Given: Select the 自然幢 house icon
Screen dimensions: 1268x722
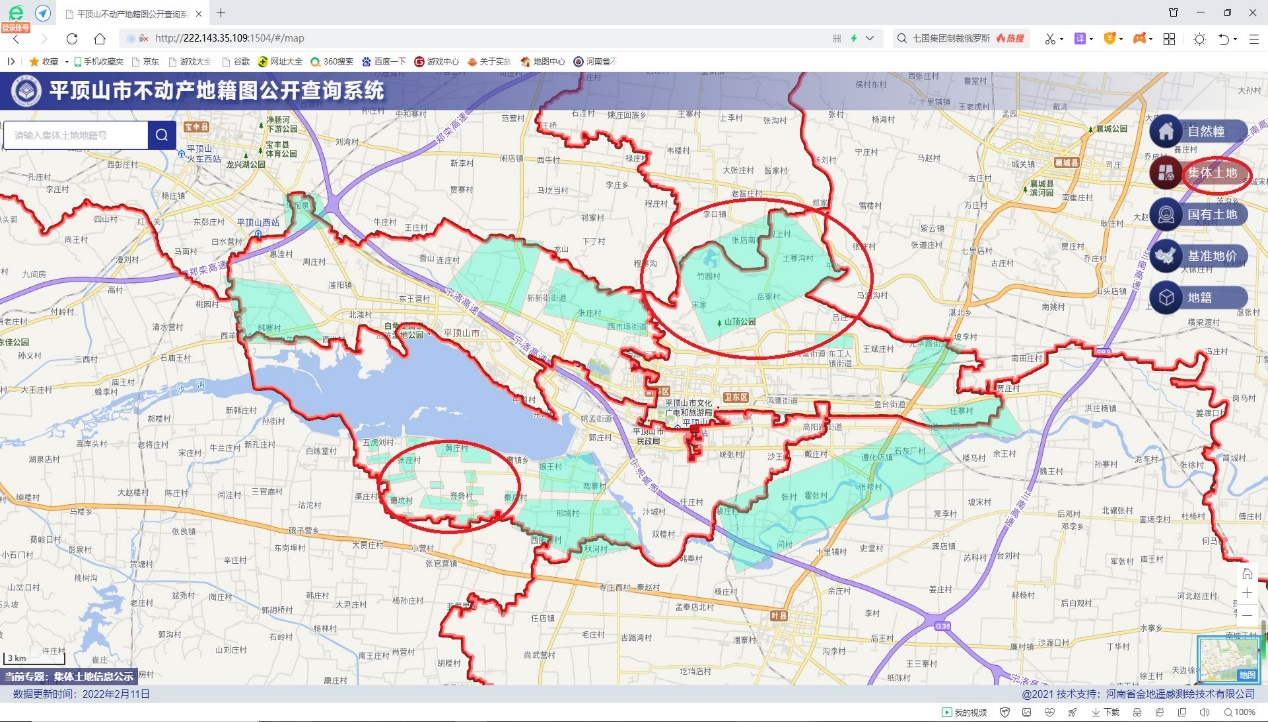Looking at the screenshot, I should coord(1165,131).
